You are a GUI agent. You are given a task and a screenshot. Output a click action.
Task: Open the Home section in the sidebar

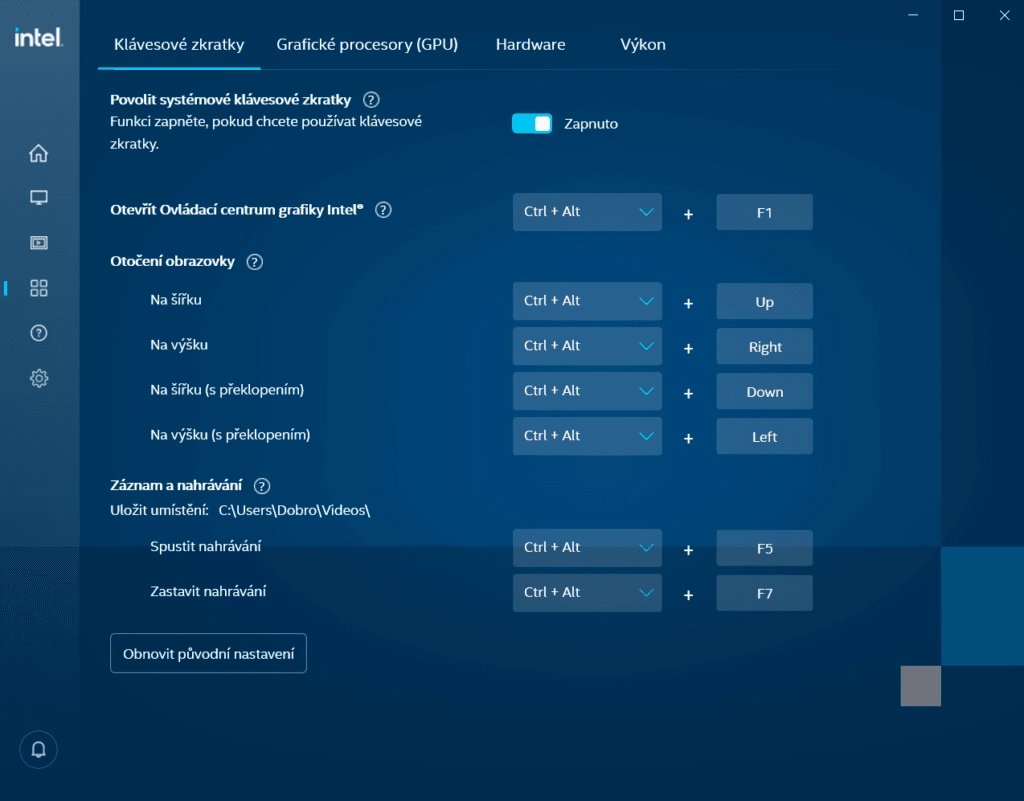tap(38, 153)
